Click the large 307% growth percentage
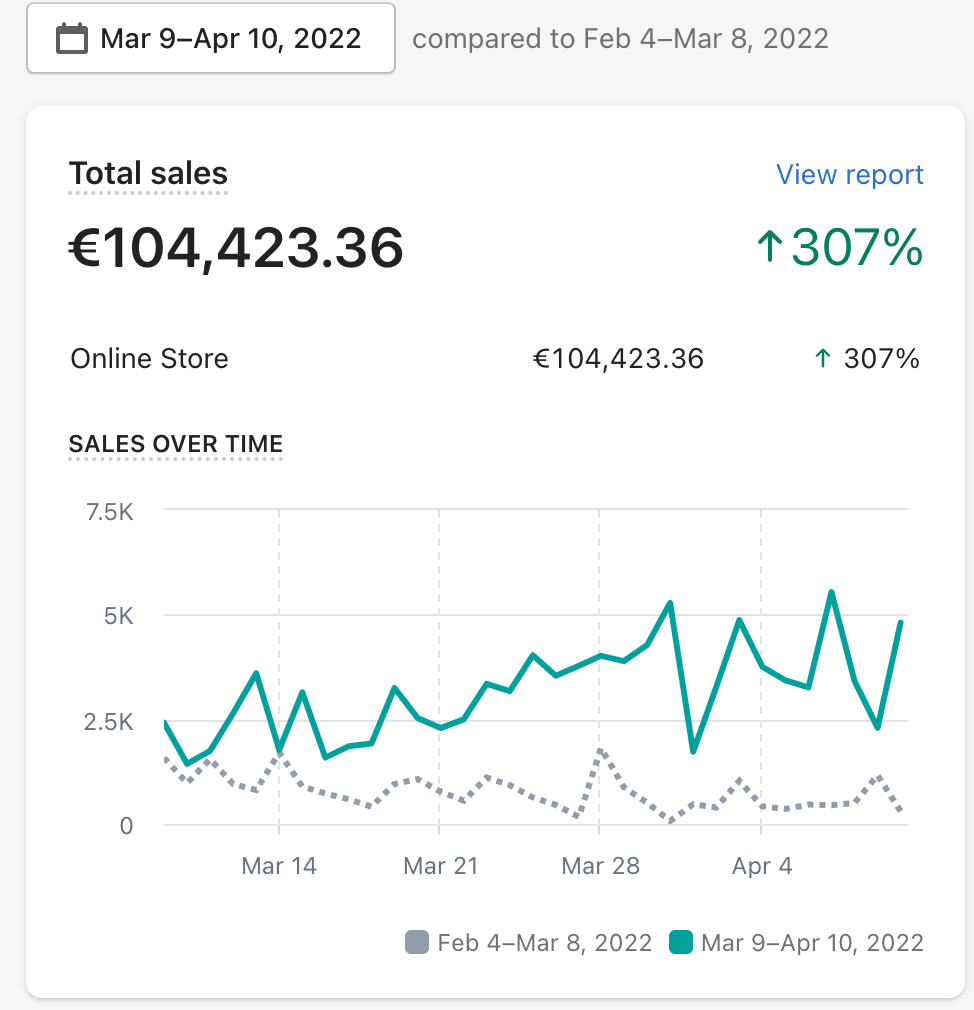The image size is (974, 1010). pos(857,247)
